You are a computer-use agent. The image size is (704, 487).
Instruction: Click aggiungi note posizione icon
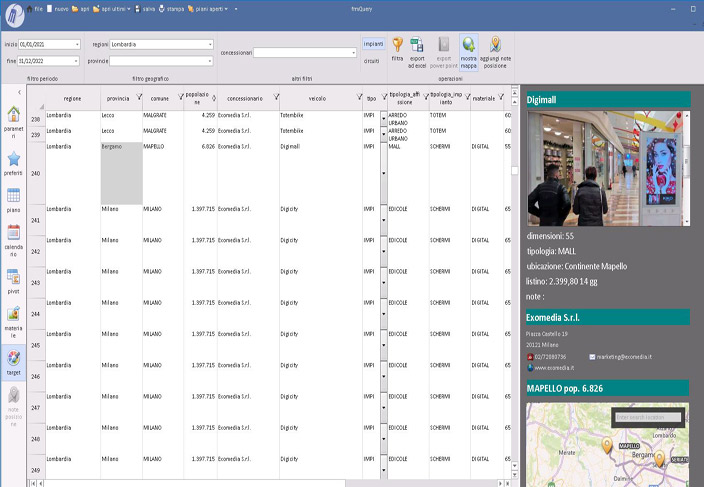click(495, 45)
